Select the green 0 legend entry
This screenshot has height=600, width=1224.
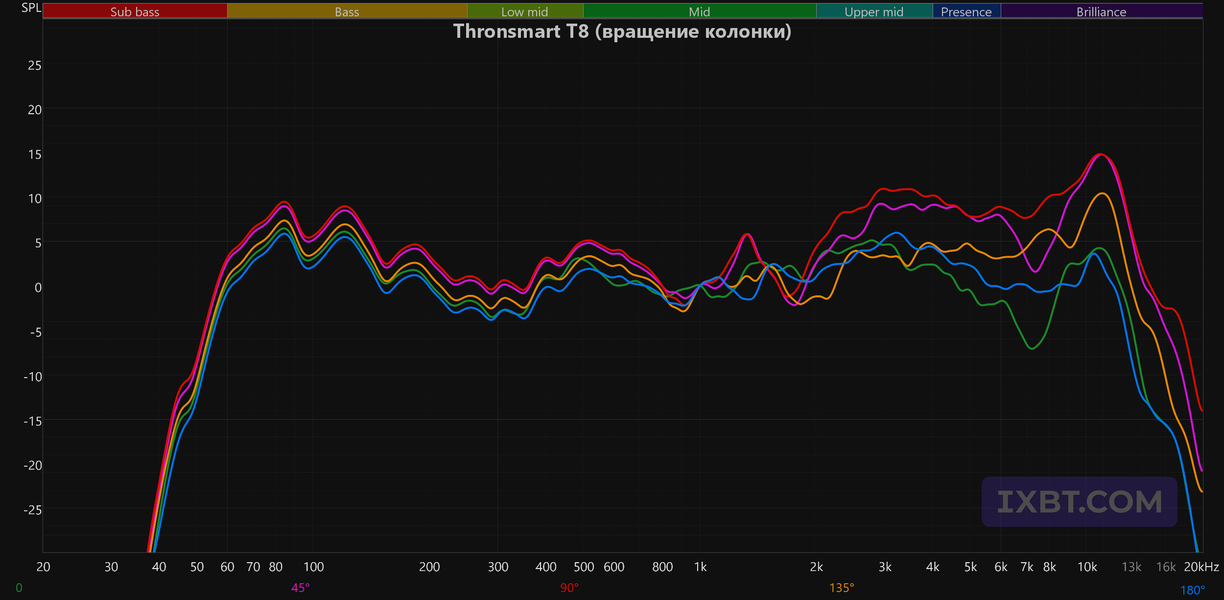click(x=19, y=588)
